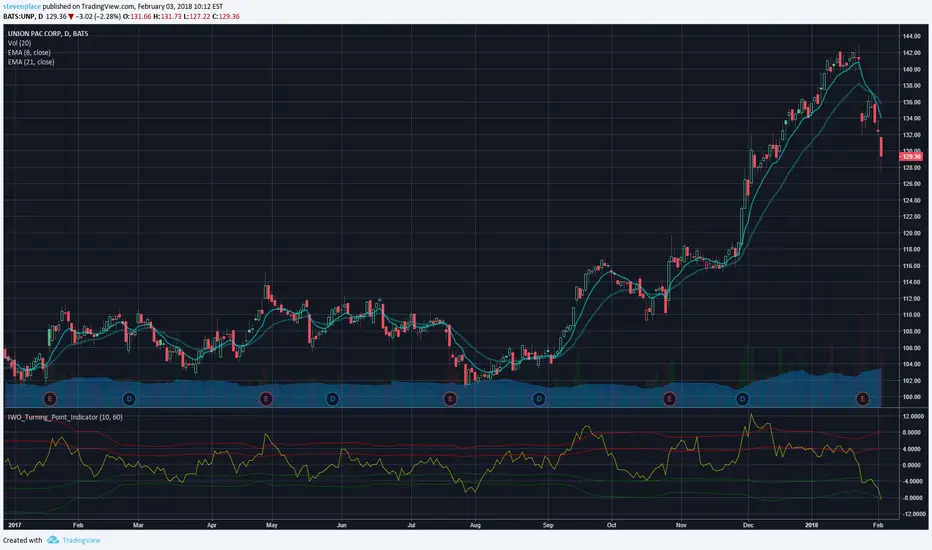Open the stevenplace author profile link
The width and height of the screenshot is (932, 550).
pos(22,7)
